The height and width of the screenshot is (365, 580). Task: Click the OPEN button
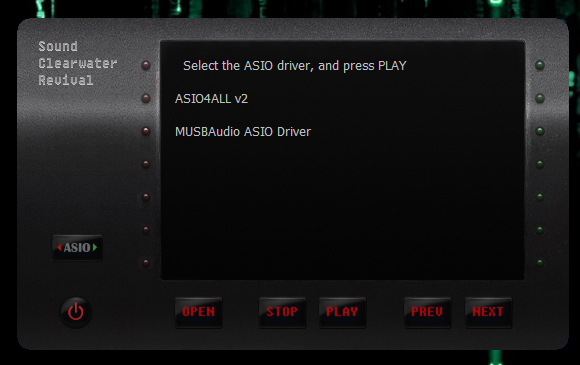click(199, 312)
